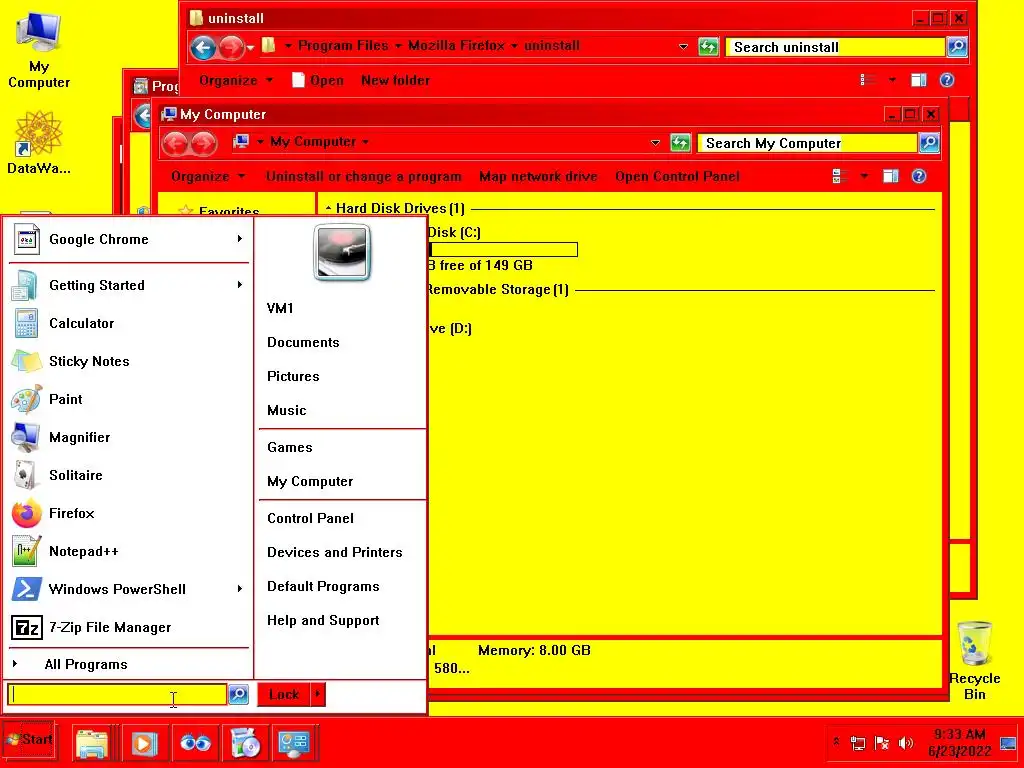Open Help and Support

323,620
